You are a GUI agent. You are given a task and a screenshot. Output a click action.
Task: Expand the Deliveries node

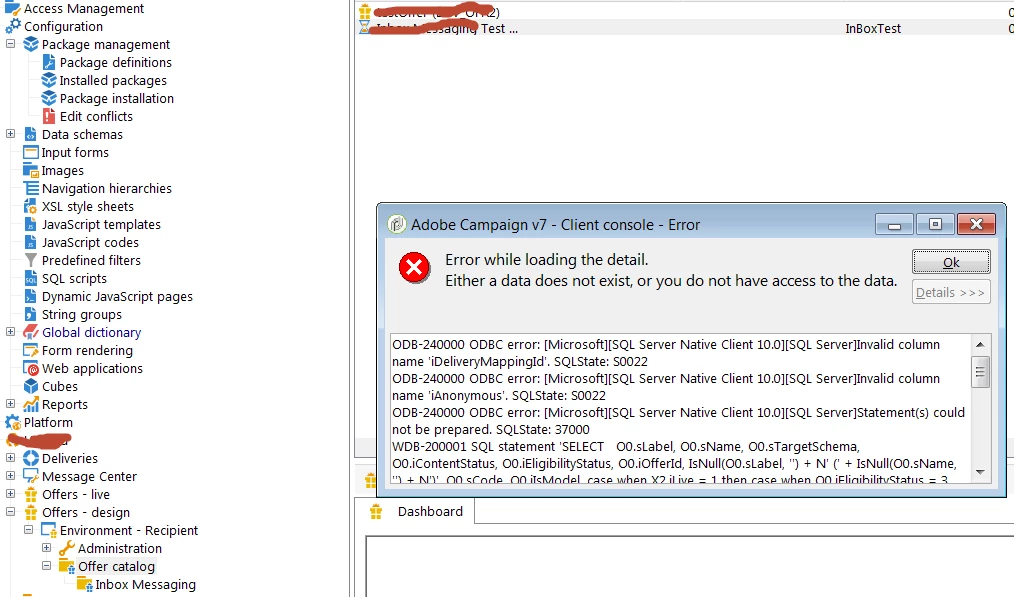10,458
